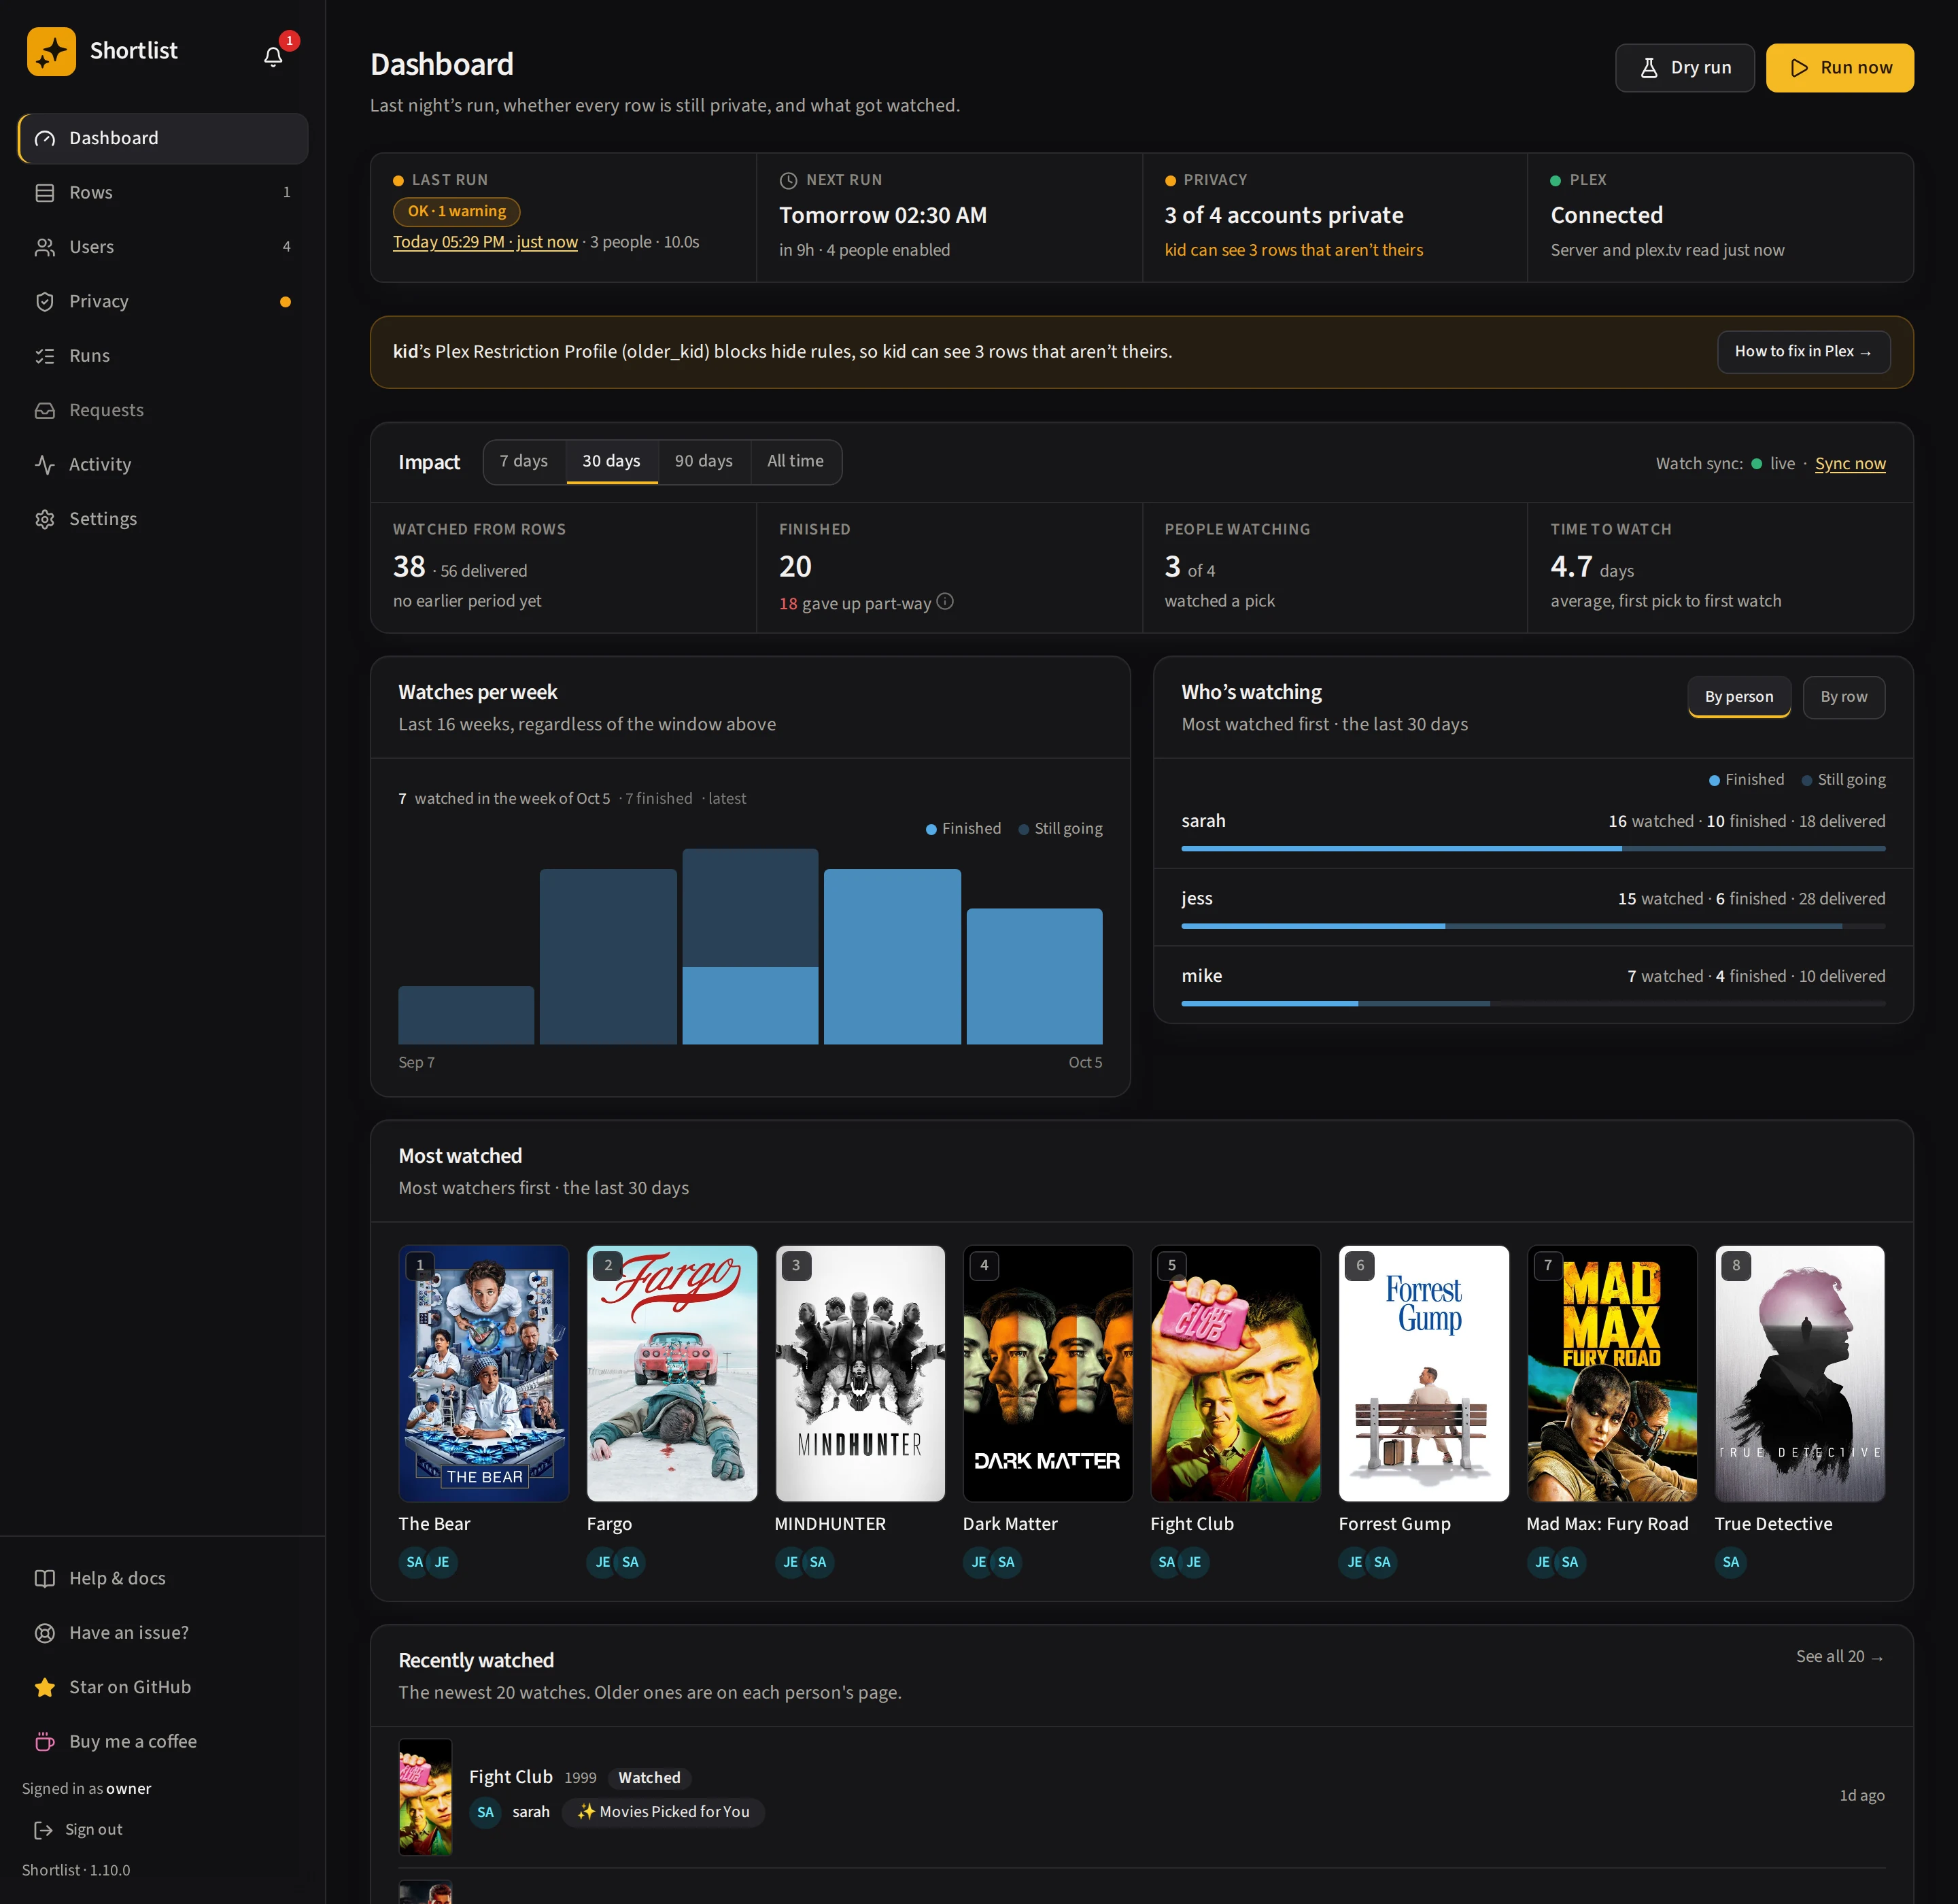Click JE avatar under Fargo
Image resolution: width=1958 pixels, height=1904 pixels.
602,1562
